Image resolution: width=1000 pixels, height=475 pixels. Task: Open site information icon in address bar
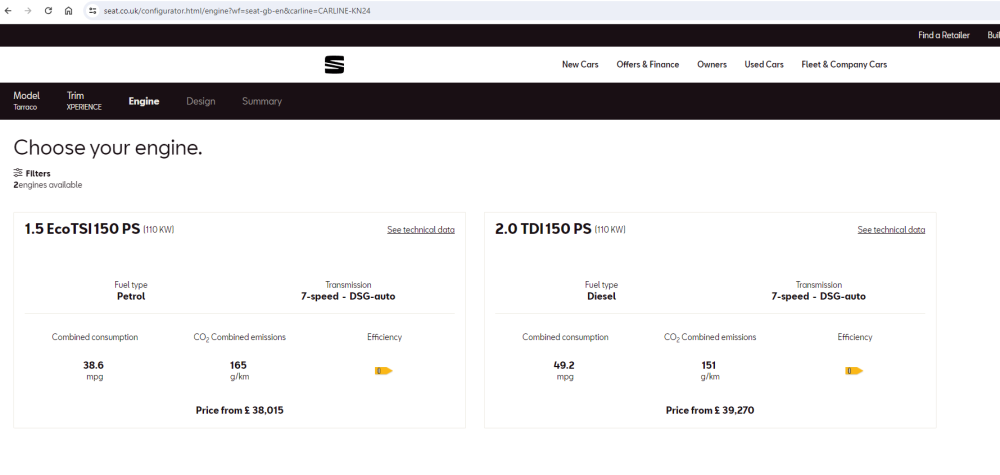pos(92,11)
